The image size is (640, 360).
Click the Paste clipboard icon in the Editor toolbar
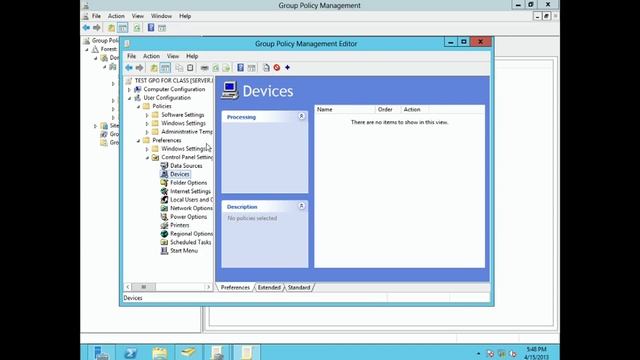point(190,68)
